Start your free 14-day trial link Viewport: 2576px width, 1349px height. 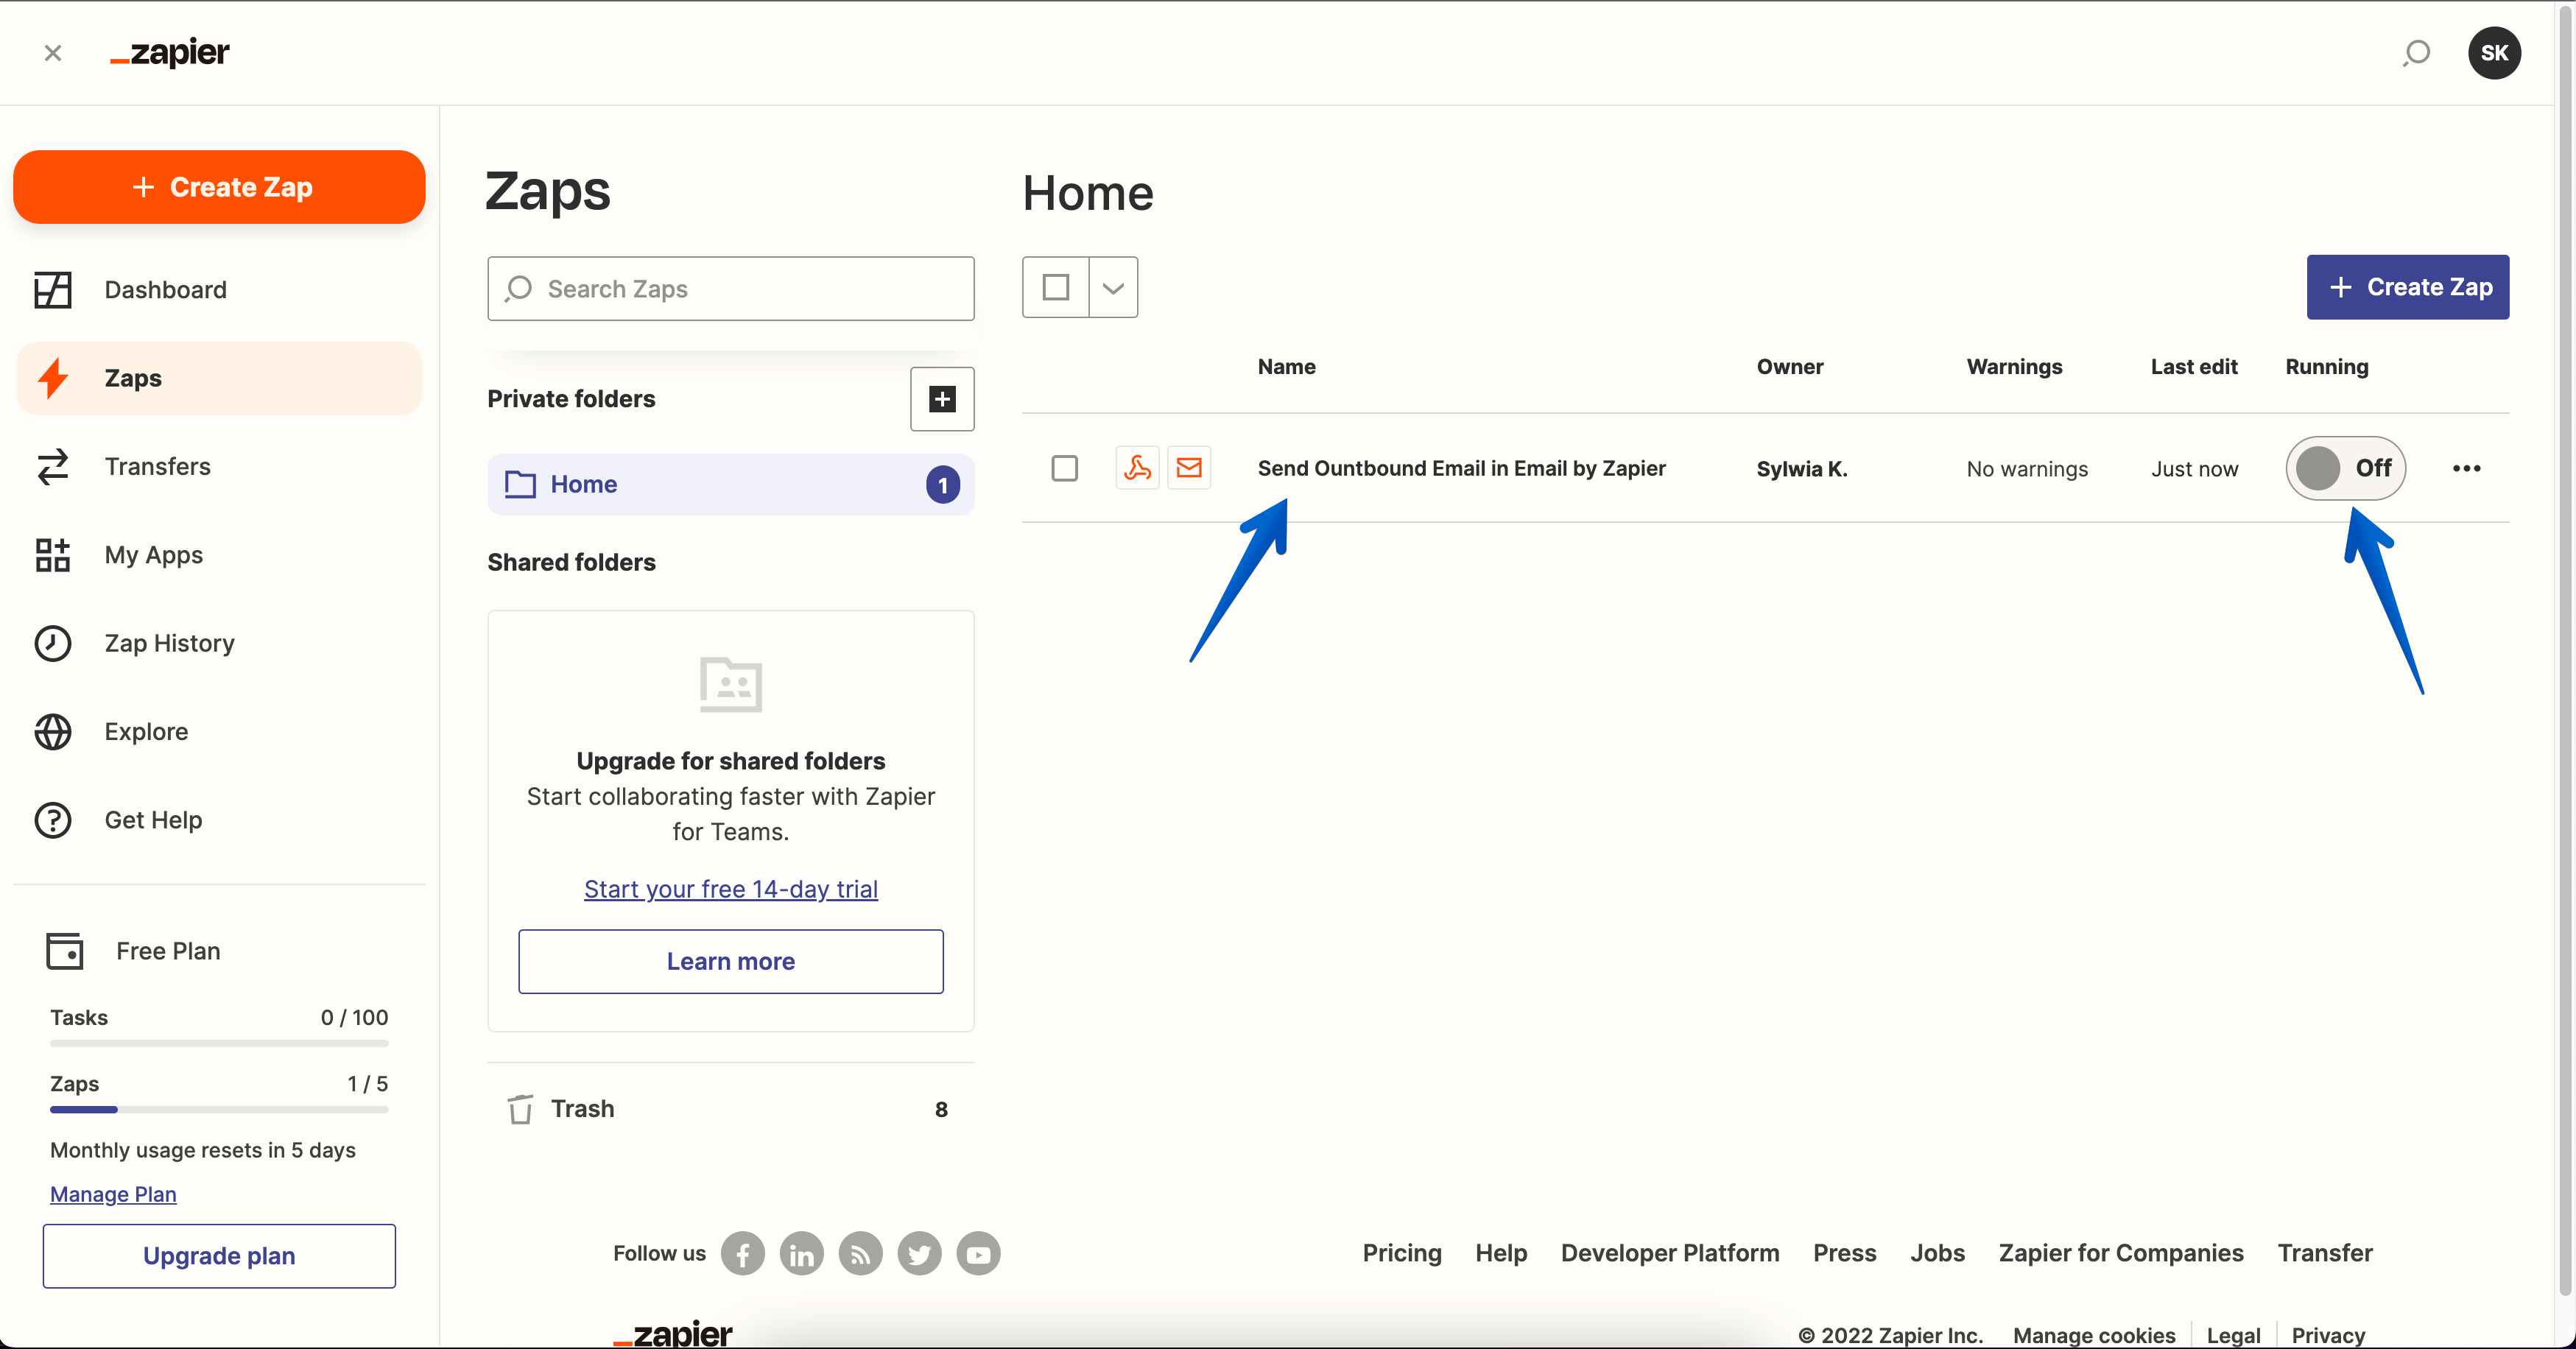[731, 889]
